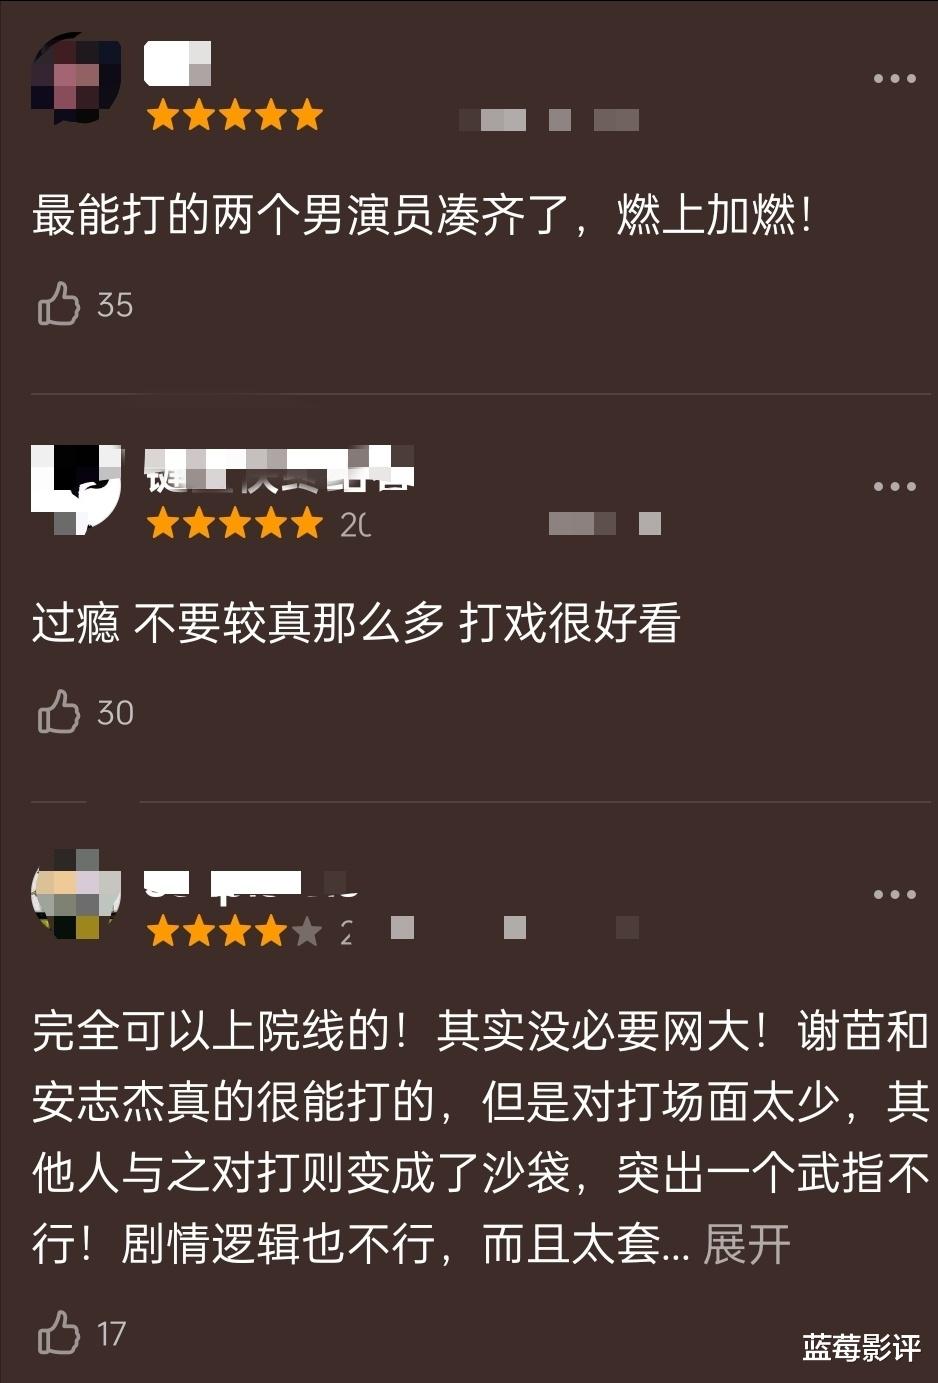Open more options for the first review
This screenshot has width=938, height=1383.
[894, 78]
